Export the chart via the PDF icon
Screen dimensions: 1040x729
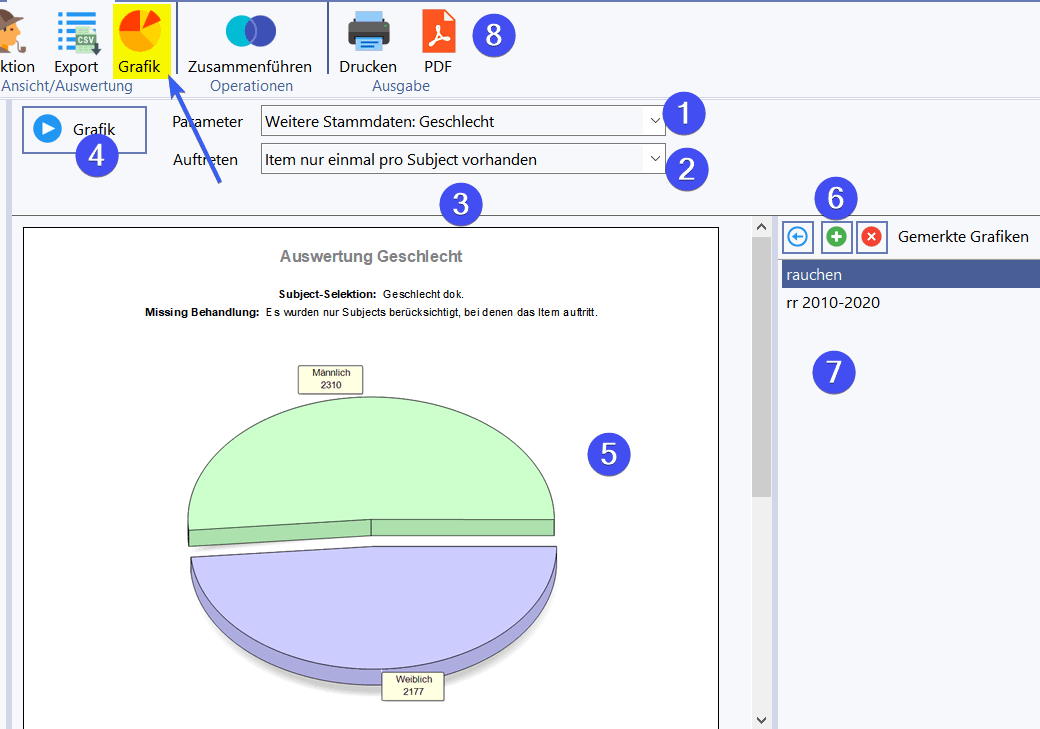438,33
